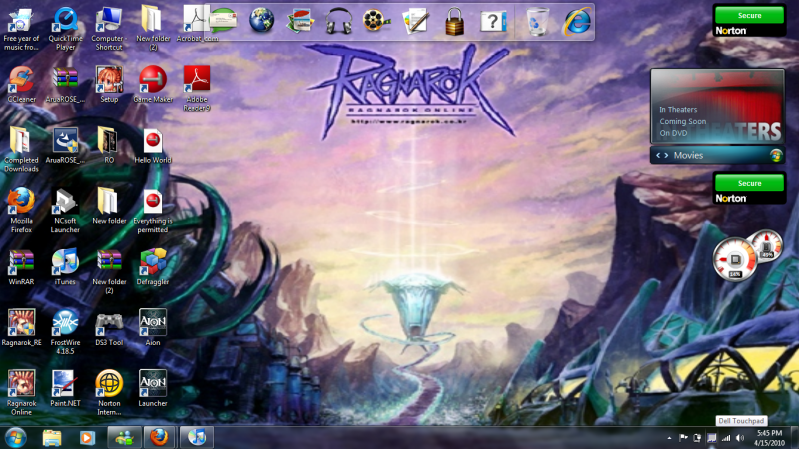
Task: Open the Windows Start menu orb
Action: [x=16, y=437]
